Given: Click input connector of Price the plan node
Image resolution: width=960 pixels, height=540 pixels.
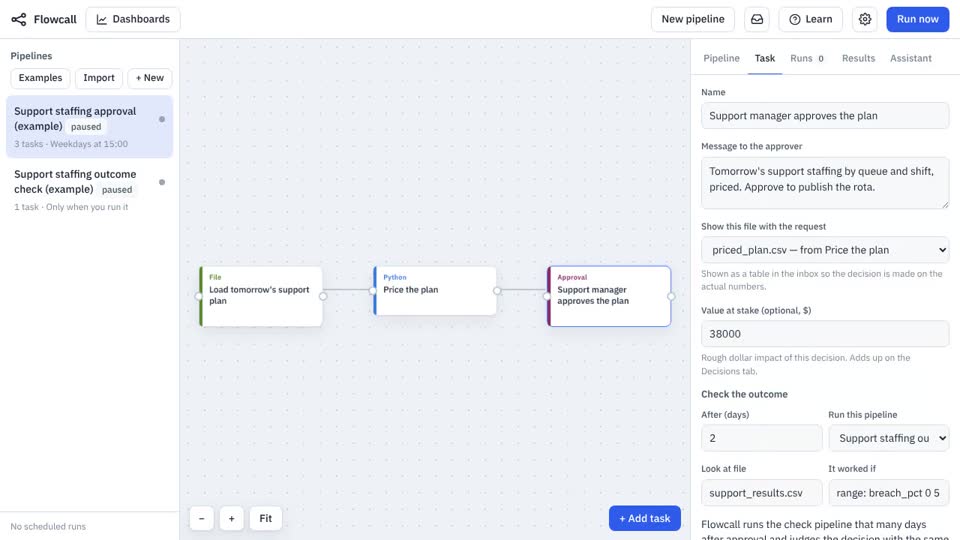Looking at the screenshot, I should pyautogui.click(x=373, y=291).
